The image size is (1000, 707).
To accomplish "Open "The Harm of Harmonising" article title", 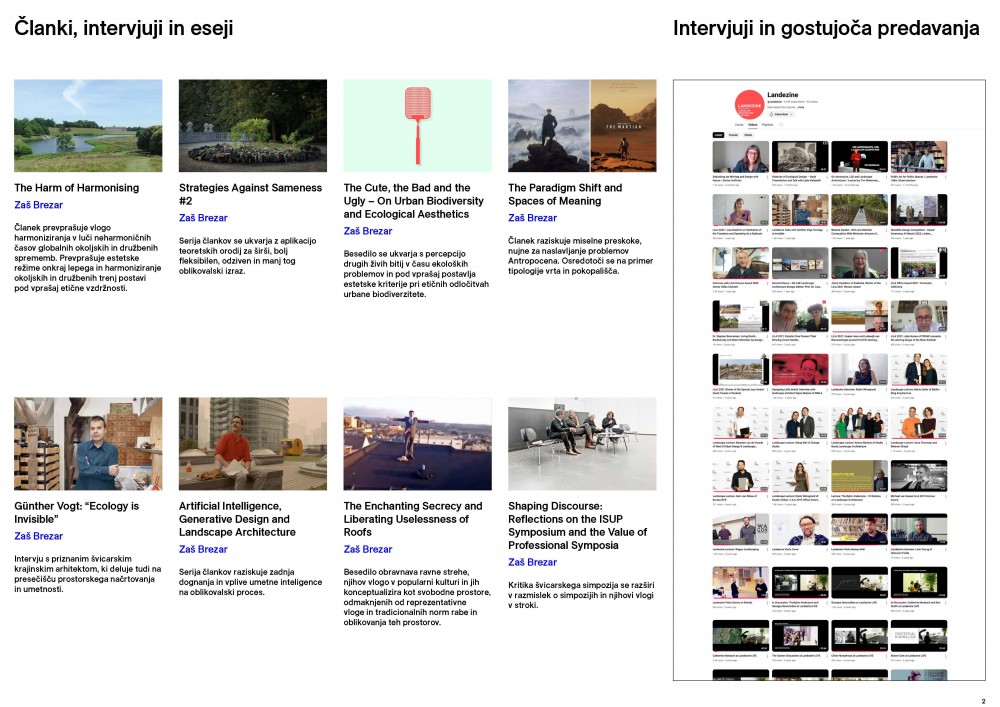I will (76, 188).
